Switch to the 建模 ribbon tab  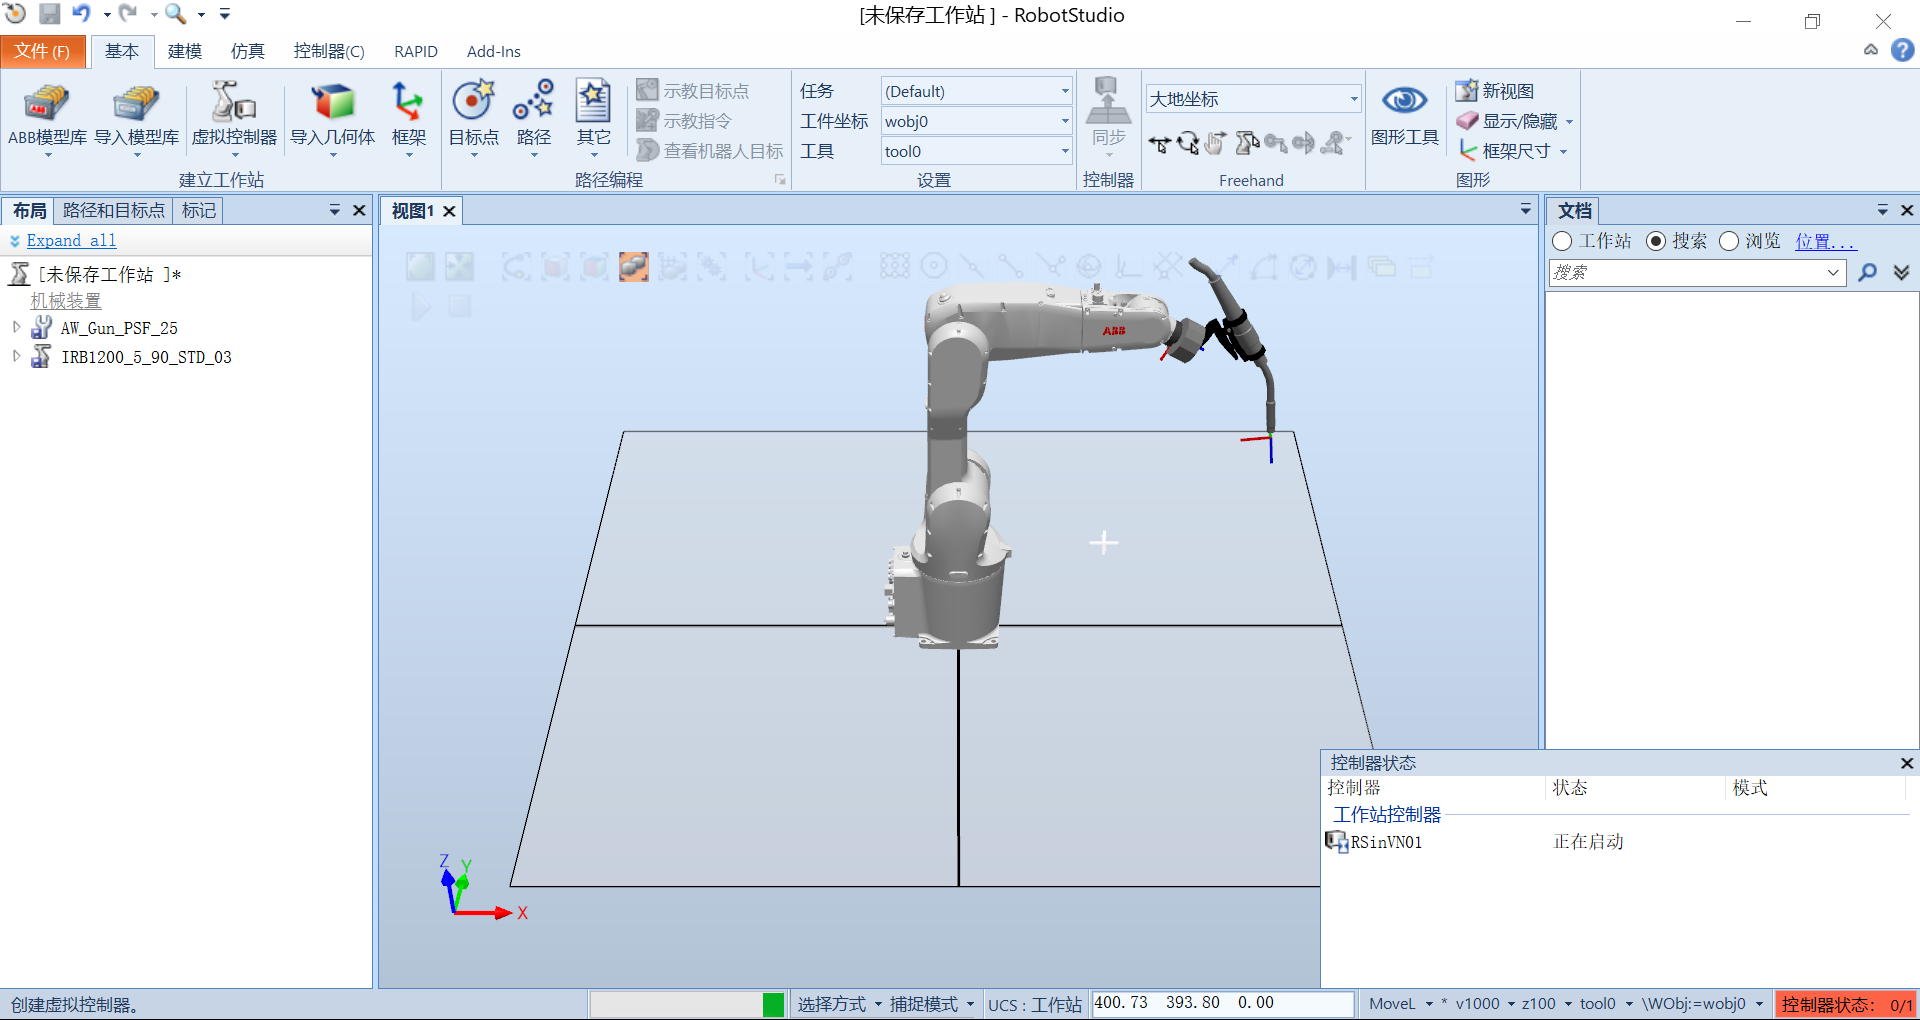click(x=185, y=51)
